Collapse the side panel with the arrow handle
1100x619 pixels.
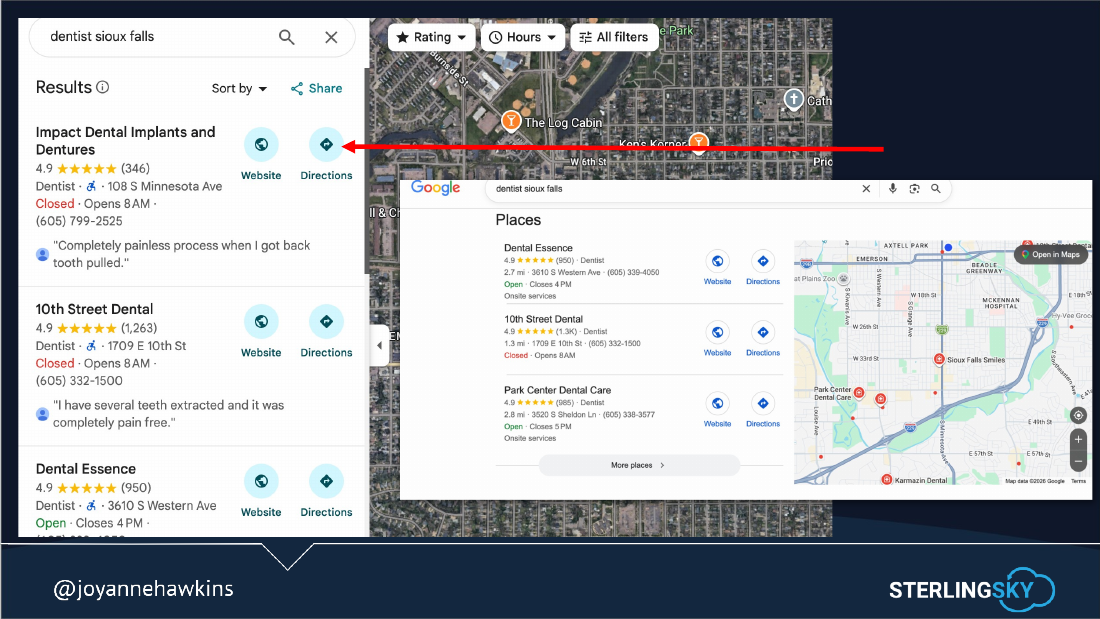(x=380, y=345)
